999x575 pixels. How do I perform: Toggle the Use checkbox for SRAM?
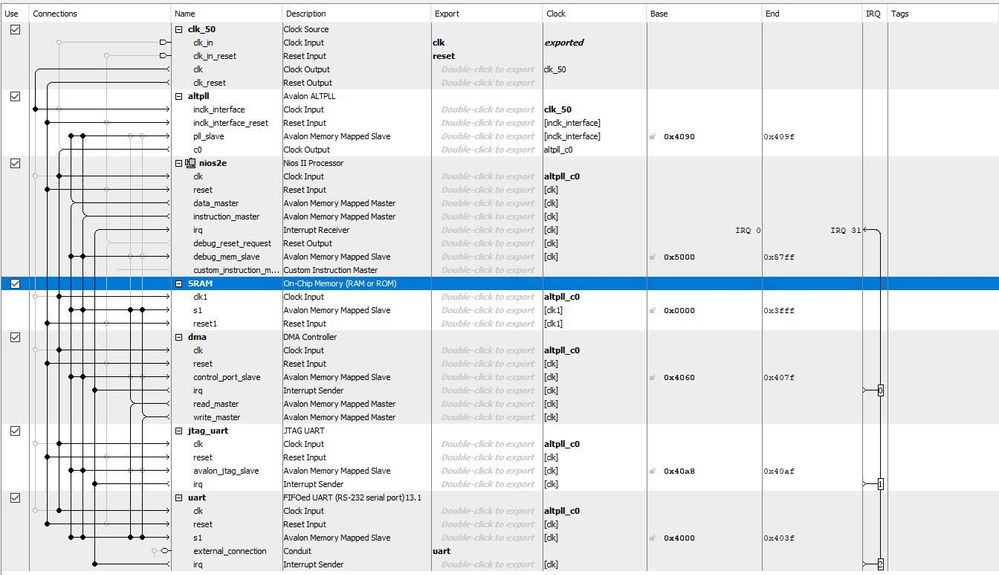tap(15, 283)
